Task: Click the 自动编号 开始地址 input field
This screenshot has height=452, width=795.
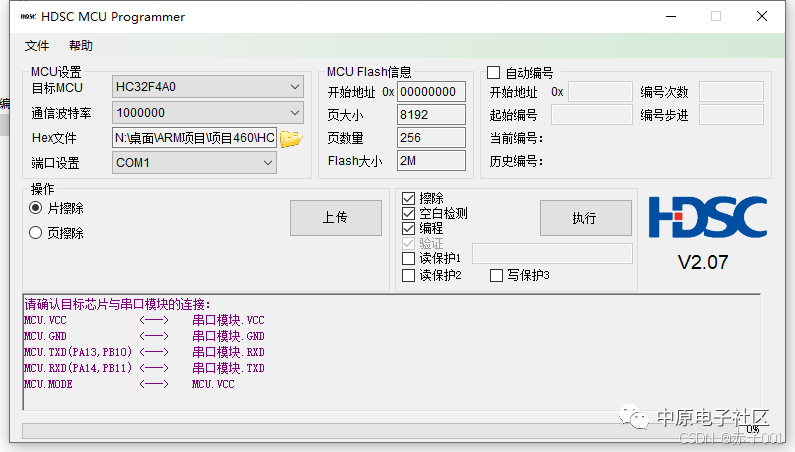Action: [x=600, y=92]
